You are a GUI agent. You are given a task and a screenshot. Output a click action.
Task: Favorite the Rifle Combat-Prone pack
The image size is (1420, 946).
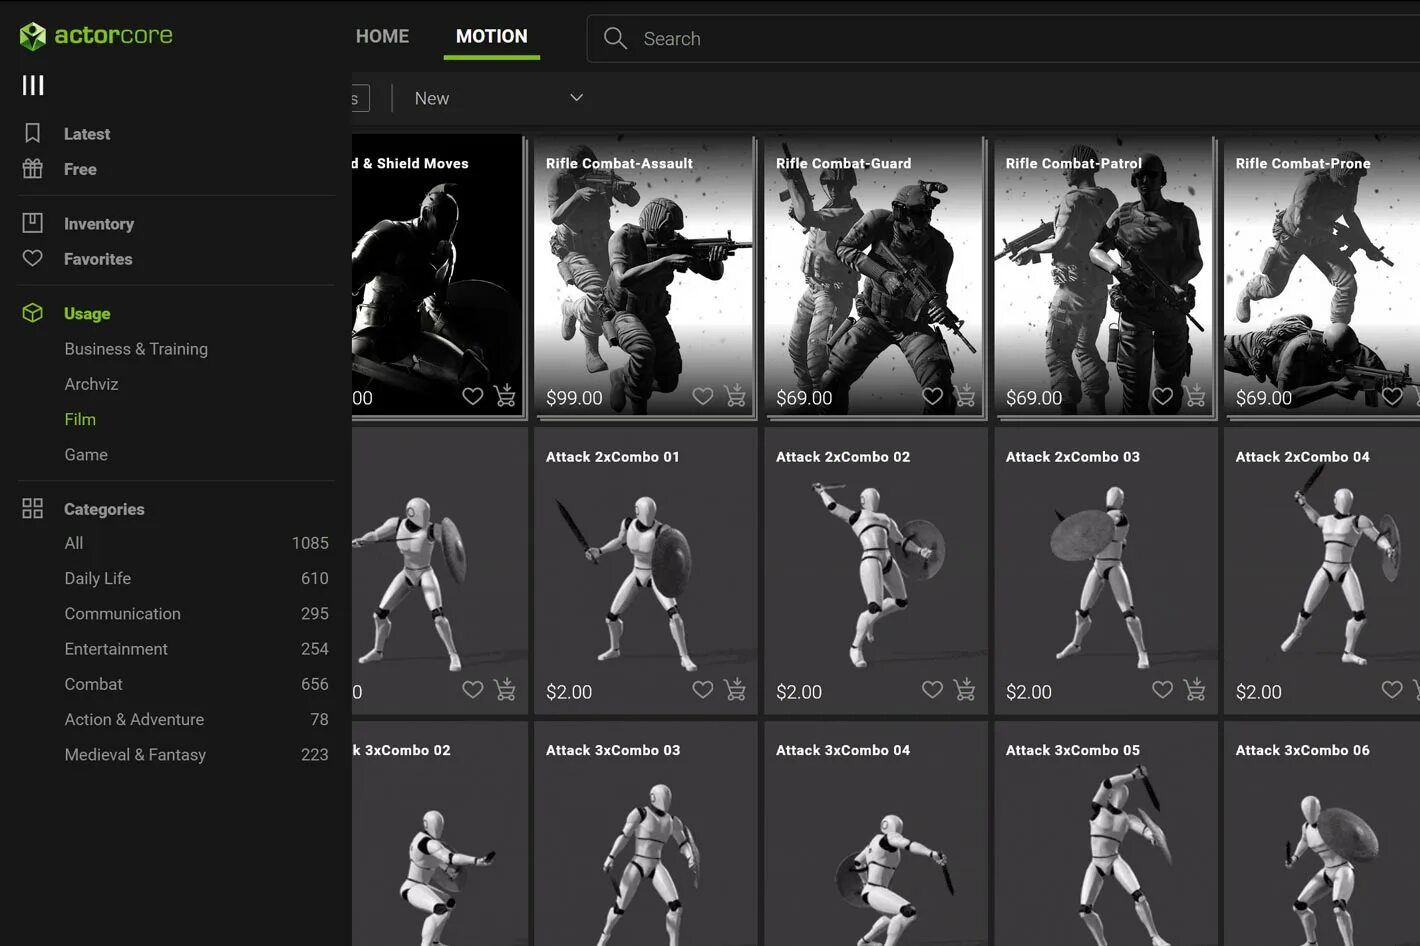[1392, 396]
